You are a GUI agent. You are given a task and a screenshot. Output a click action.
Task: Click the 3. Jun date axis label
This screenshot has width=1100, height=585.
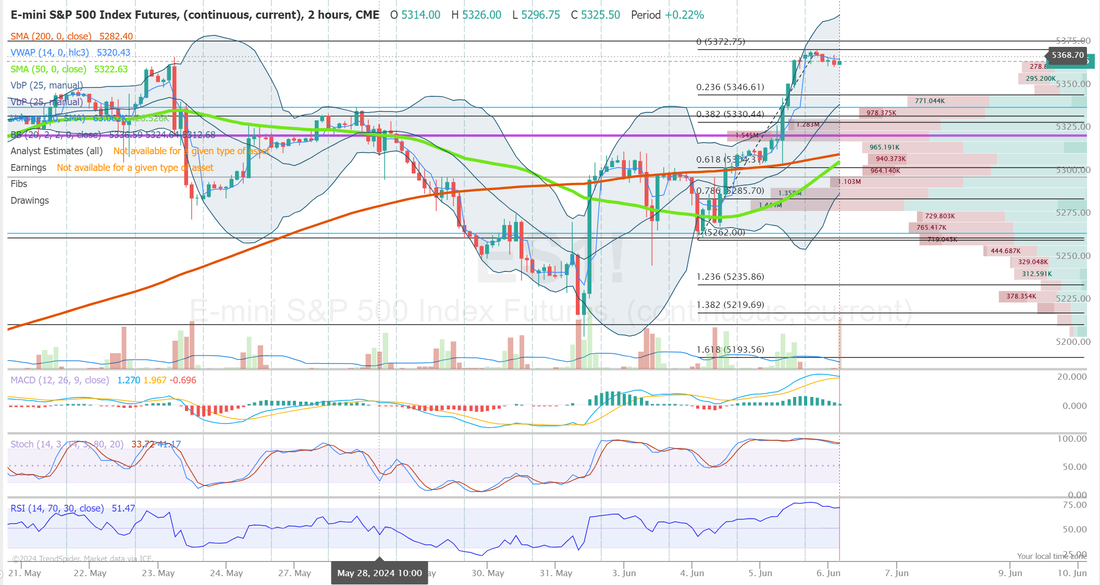624,573
